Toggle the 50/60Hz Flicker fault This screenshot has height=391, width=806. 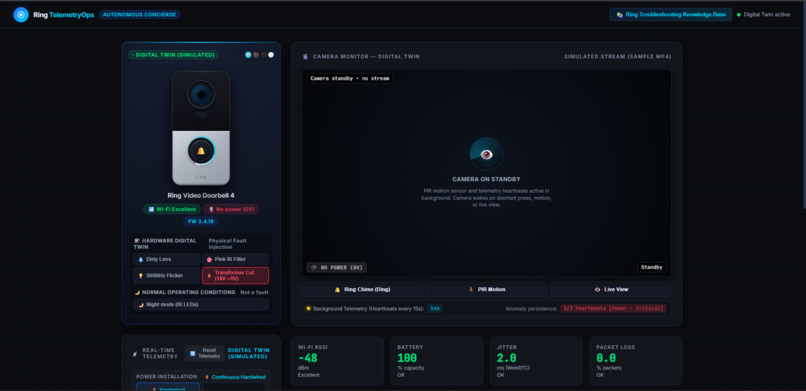coord(167,275)
